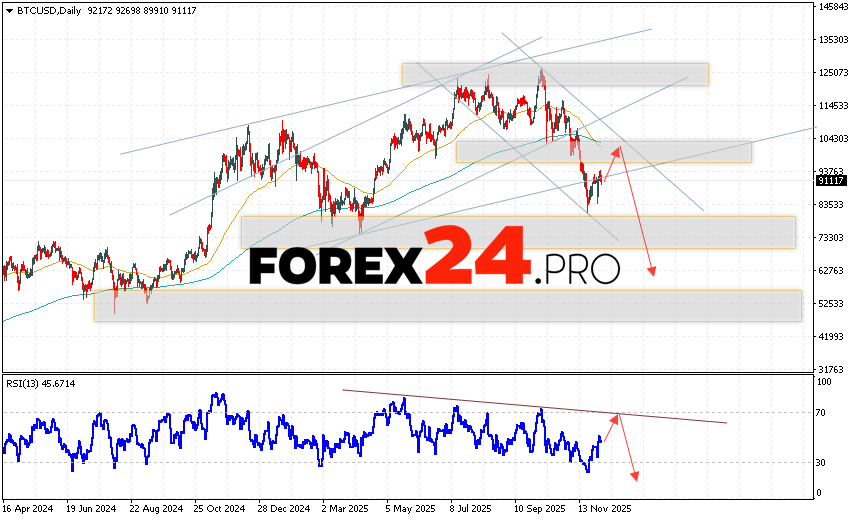Click the red arrowhead pointing down near 62763

point(653,272)
